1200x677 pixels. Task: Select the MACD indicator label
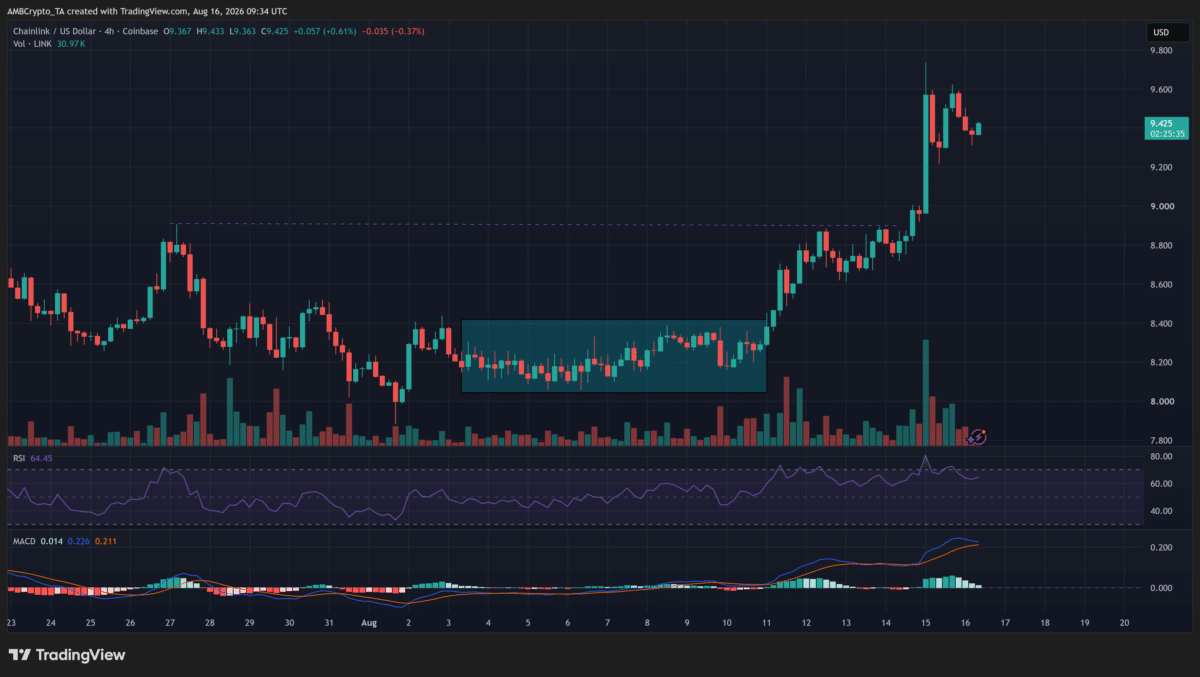pos(23,541)
